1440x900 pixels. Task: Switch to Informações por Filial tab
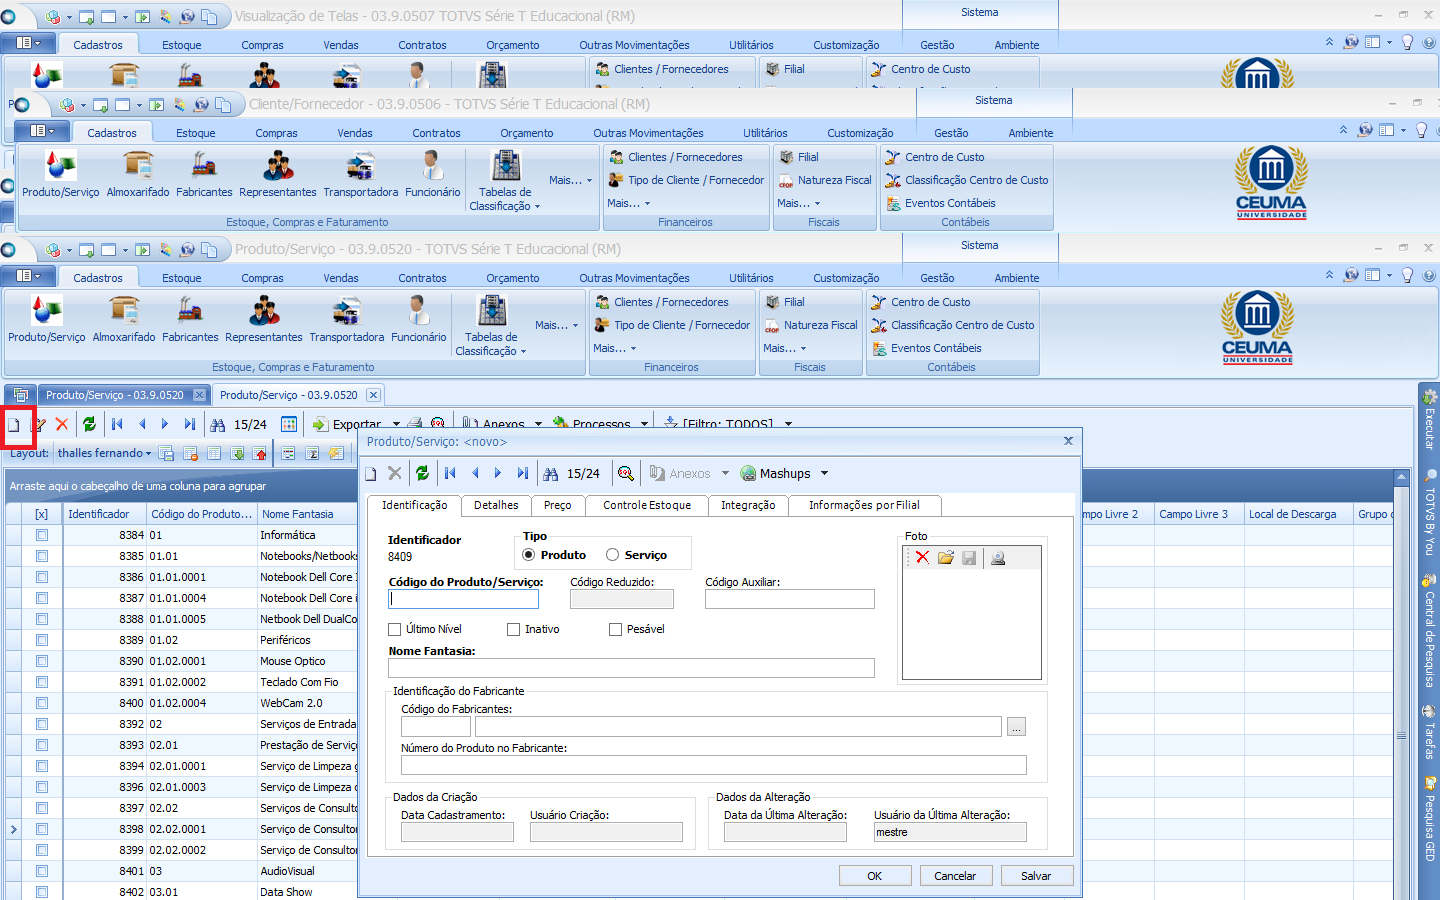[x=864, y=505]
